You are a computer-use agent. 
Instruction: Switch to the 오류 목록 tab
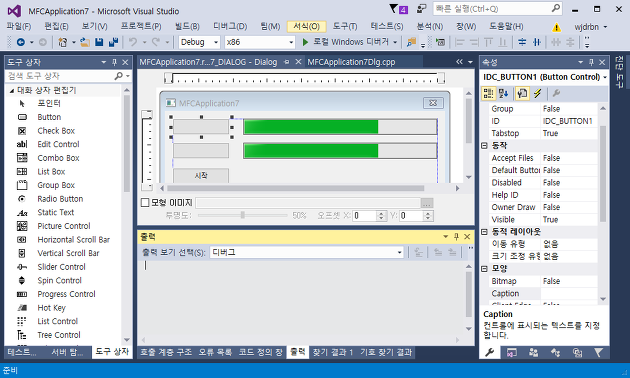click(x=215, y=352)
